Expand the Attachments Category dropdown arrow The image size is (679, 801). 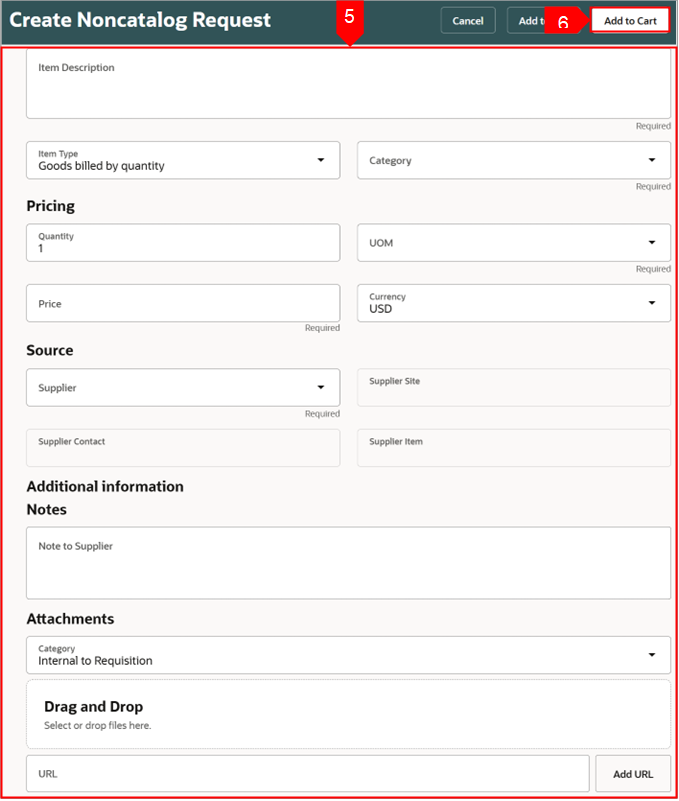tap(652, 655)
